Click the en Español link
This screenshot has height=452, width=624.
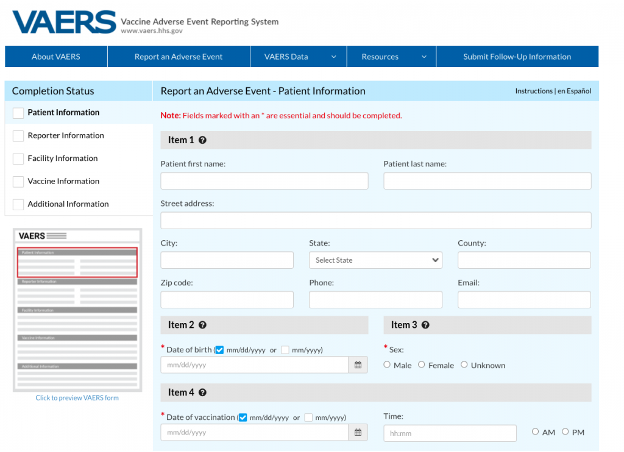point(575,91)
